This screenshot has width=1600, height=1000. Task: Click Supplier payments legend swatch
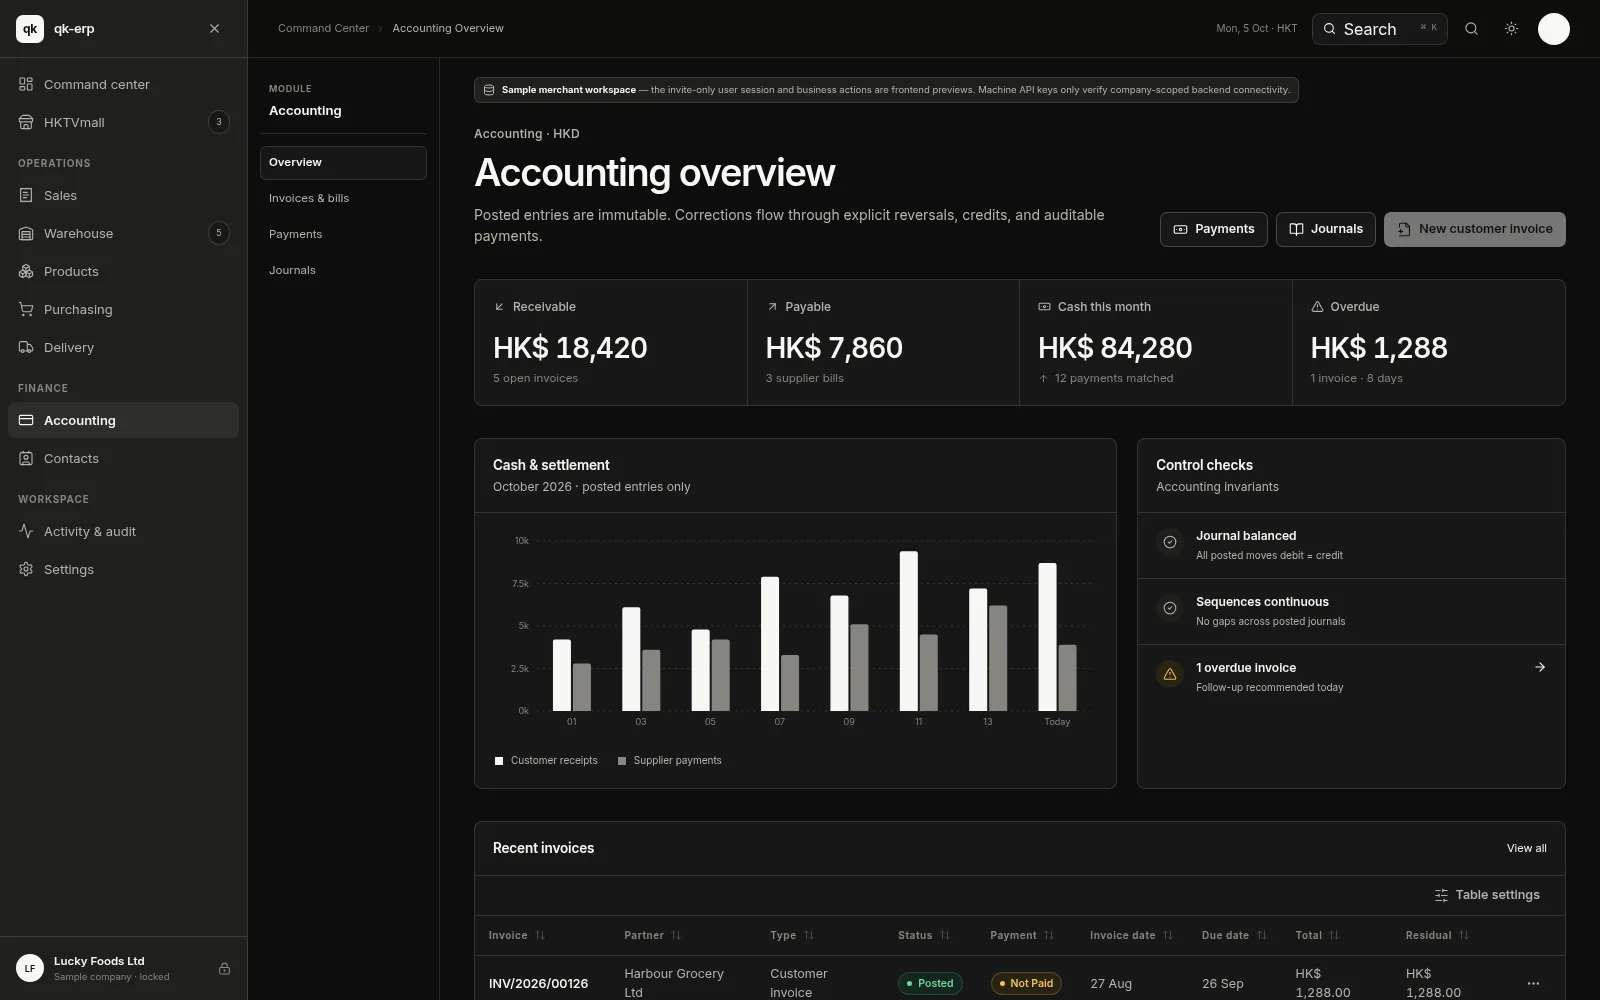(622, 761)
